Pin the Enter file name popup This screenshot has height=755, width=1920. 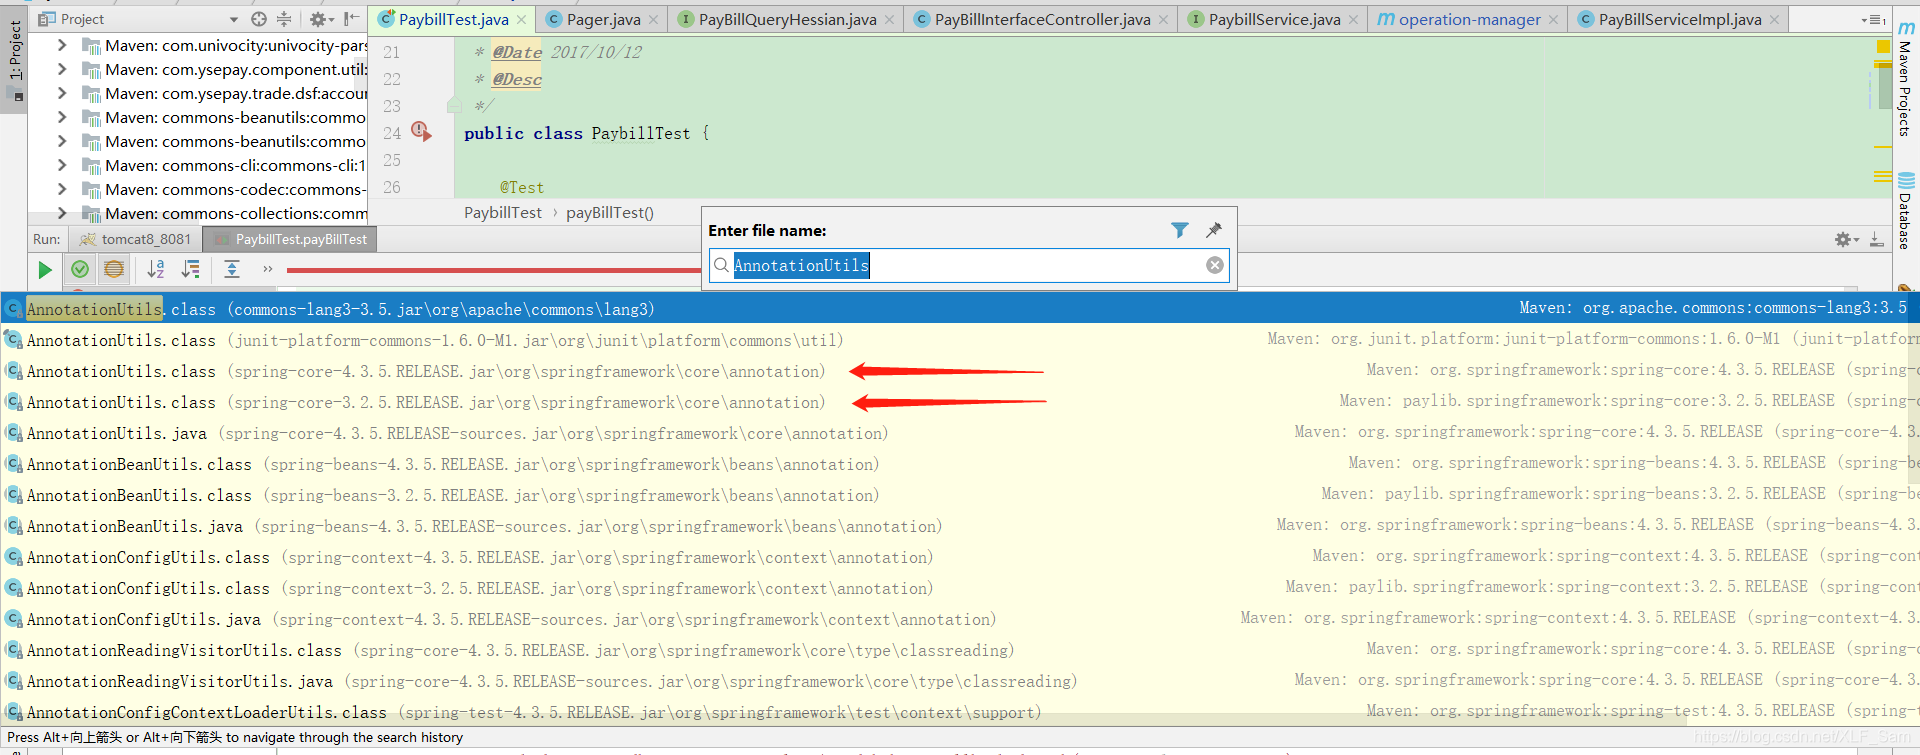coord(1214,230)
